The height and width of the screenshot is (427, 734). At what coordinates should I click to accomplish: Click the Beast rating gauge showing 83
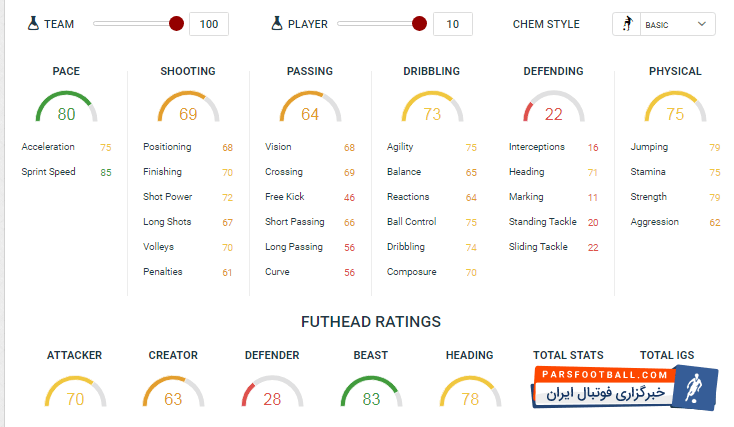point(371,394)
